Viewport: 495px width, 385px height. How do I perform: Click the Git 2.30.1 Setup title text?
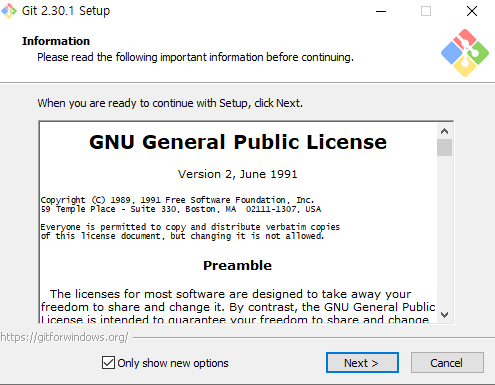tap(66, 11)
